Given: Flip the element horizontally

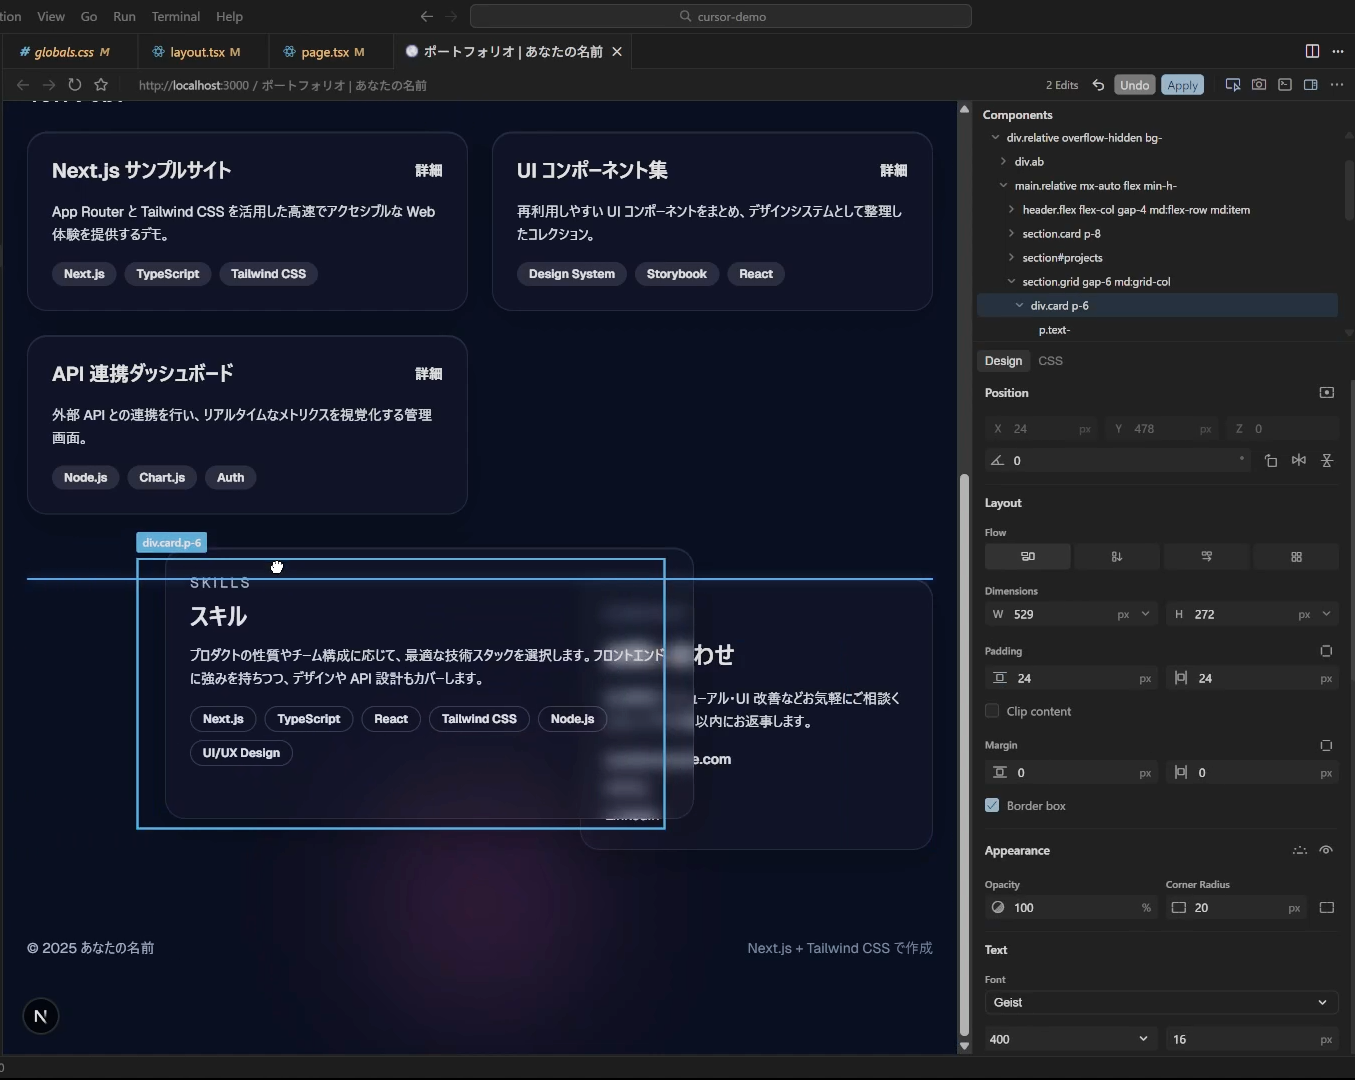Looking at the screenshot, I should click(1298, 461).
